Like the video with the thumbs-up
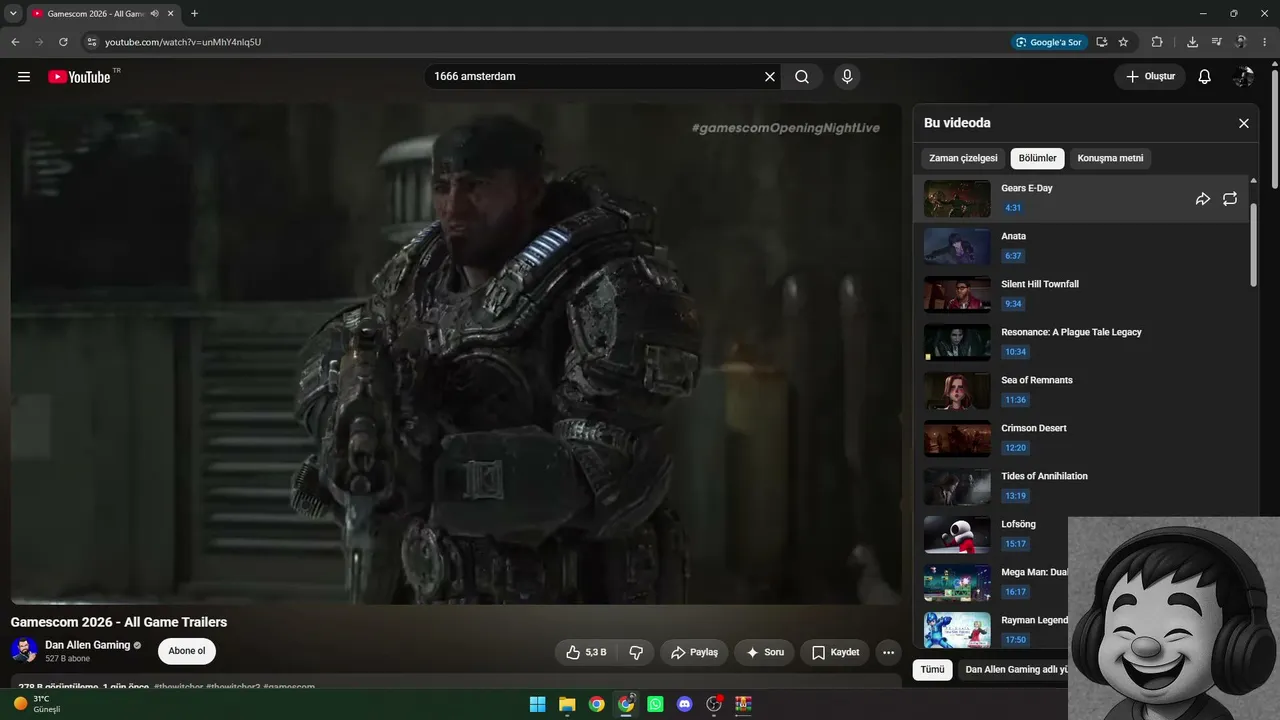 click(585, 652)
